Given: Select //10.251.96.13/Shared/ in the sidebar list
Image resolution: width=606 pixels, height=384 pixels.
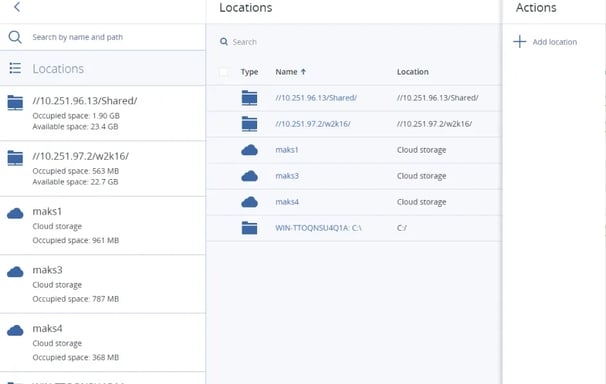Looking at the screenshot, I should coord(103,113).
